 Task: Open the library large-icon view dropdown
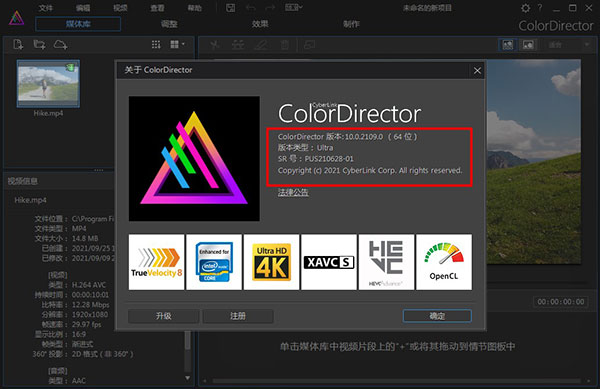pos(177,44)
